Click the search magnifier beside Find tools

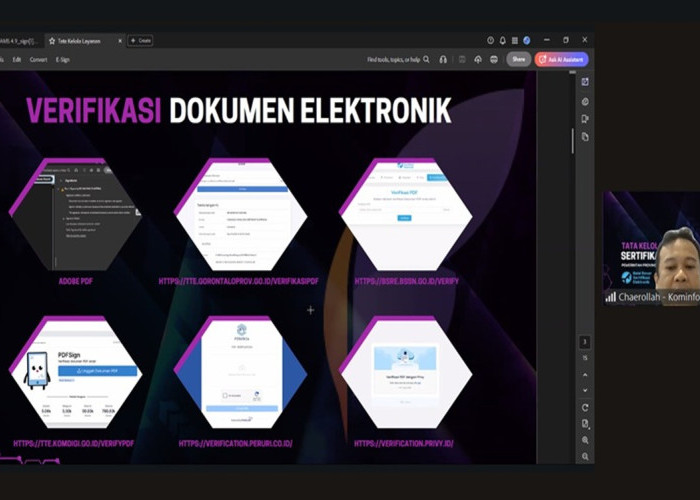coord(426,59)
